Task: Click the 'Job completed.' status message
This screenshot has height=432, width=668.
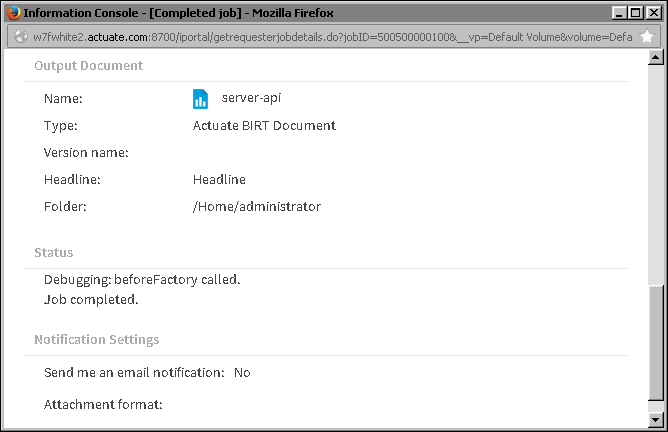Action: (x=91, y=298)
